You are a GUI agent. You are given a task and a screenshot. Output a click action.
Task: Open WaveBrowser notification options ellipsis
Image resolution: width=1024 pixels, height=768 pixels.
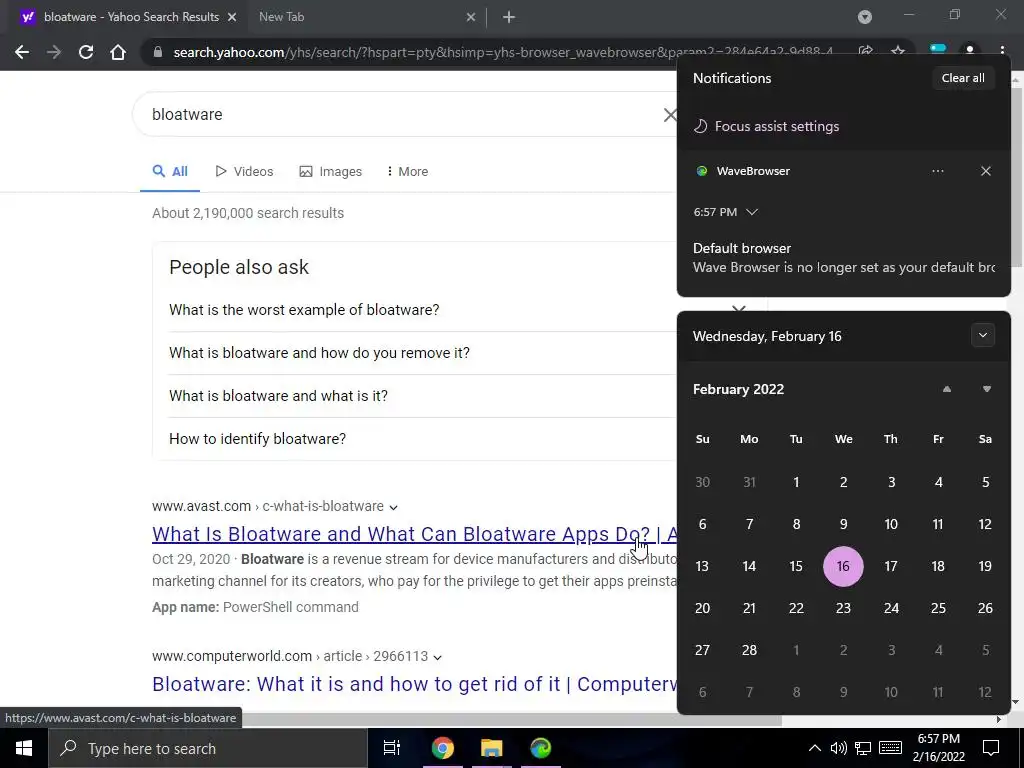tap(938, 171)
